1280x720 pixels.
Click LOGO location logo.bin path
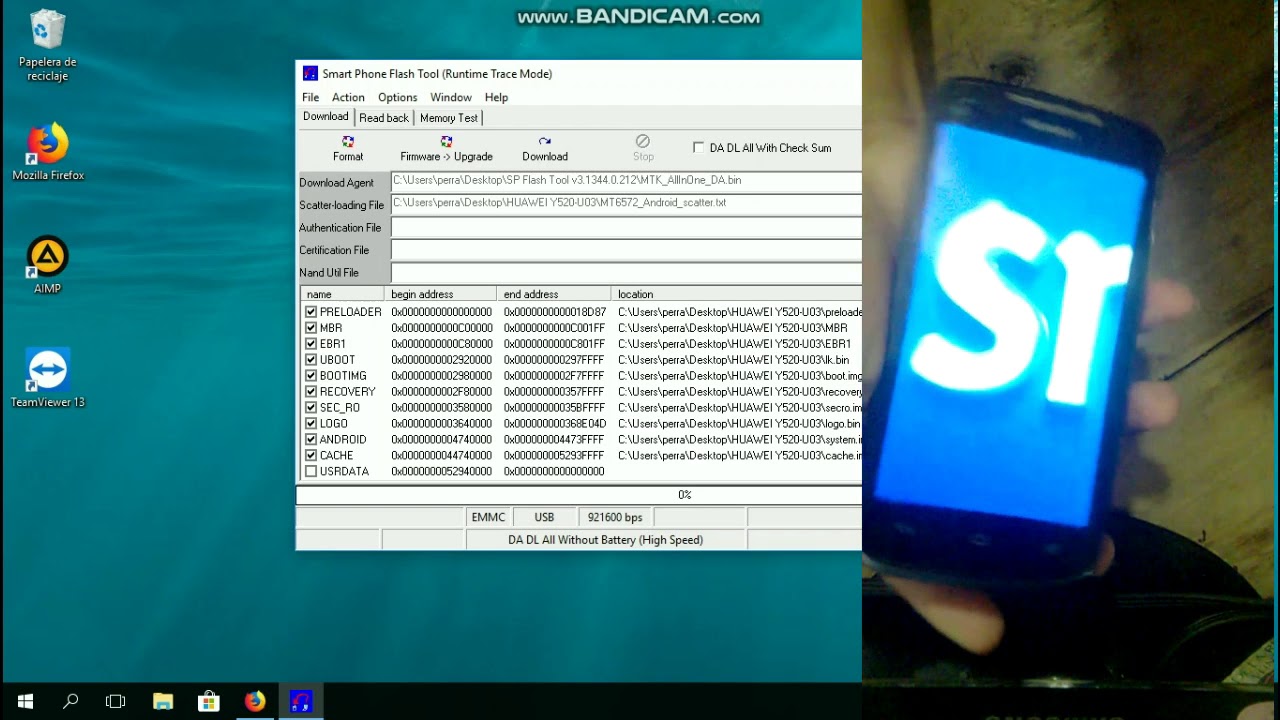(739, 424)
